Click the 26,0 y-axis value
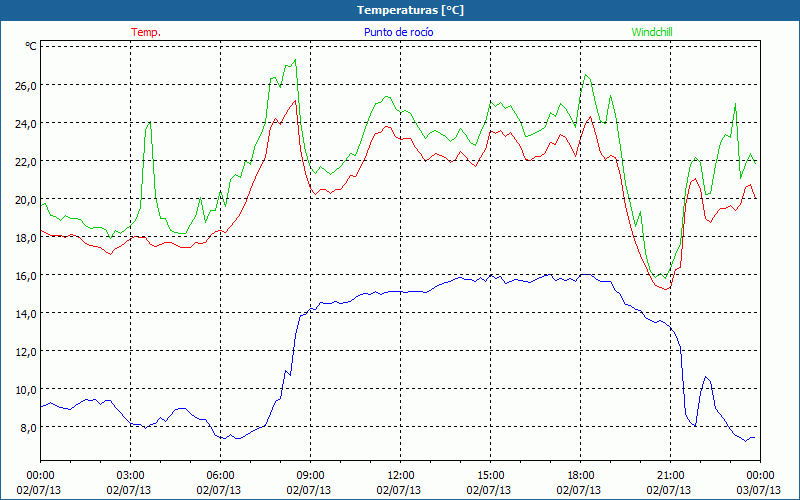This screenshot has height=500, width=800. point(26,86)
